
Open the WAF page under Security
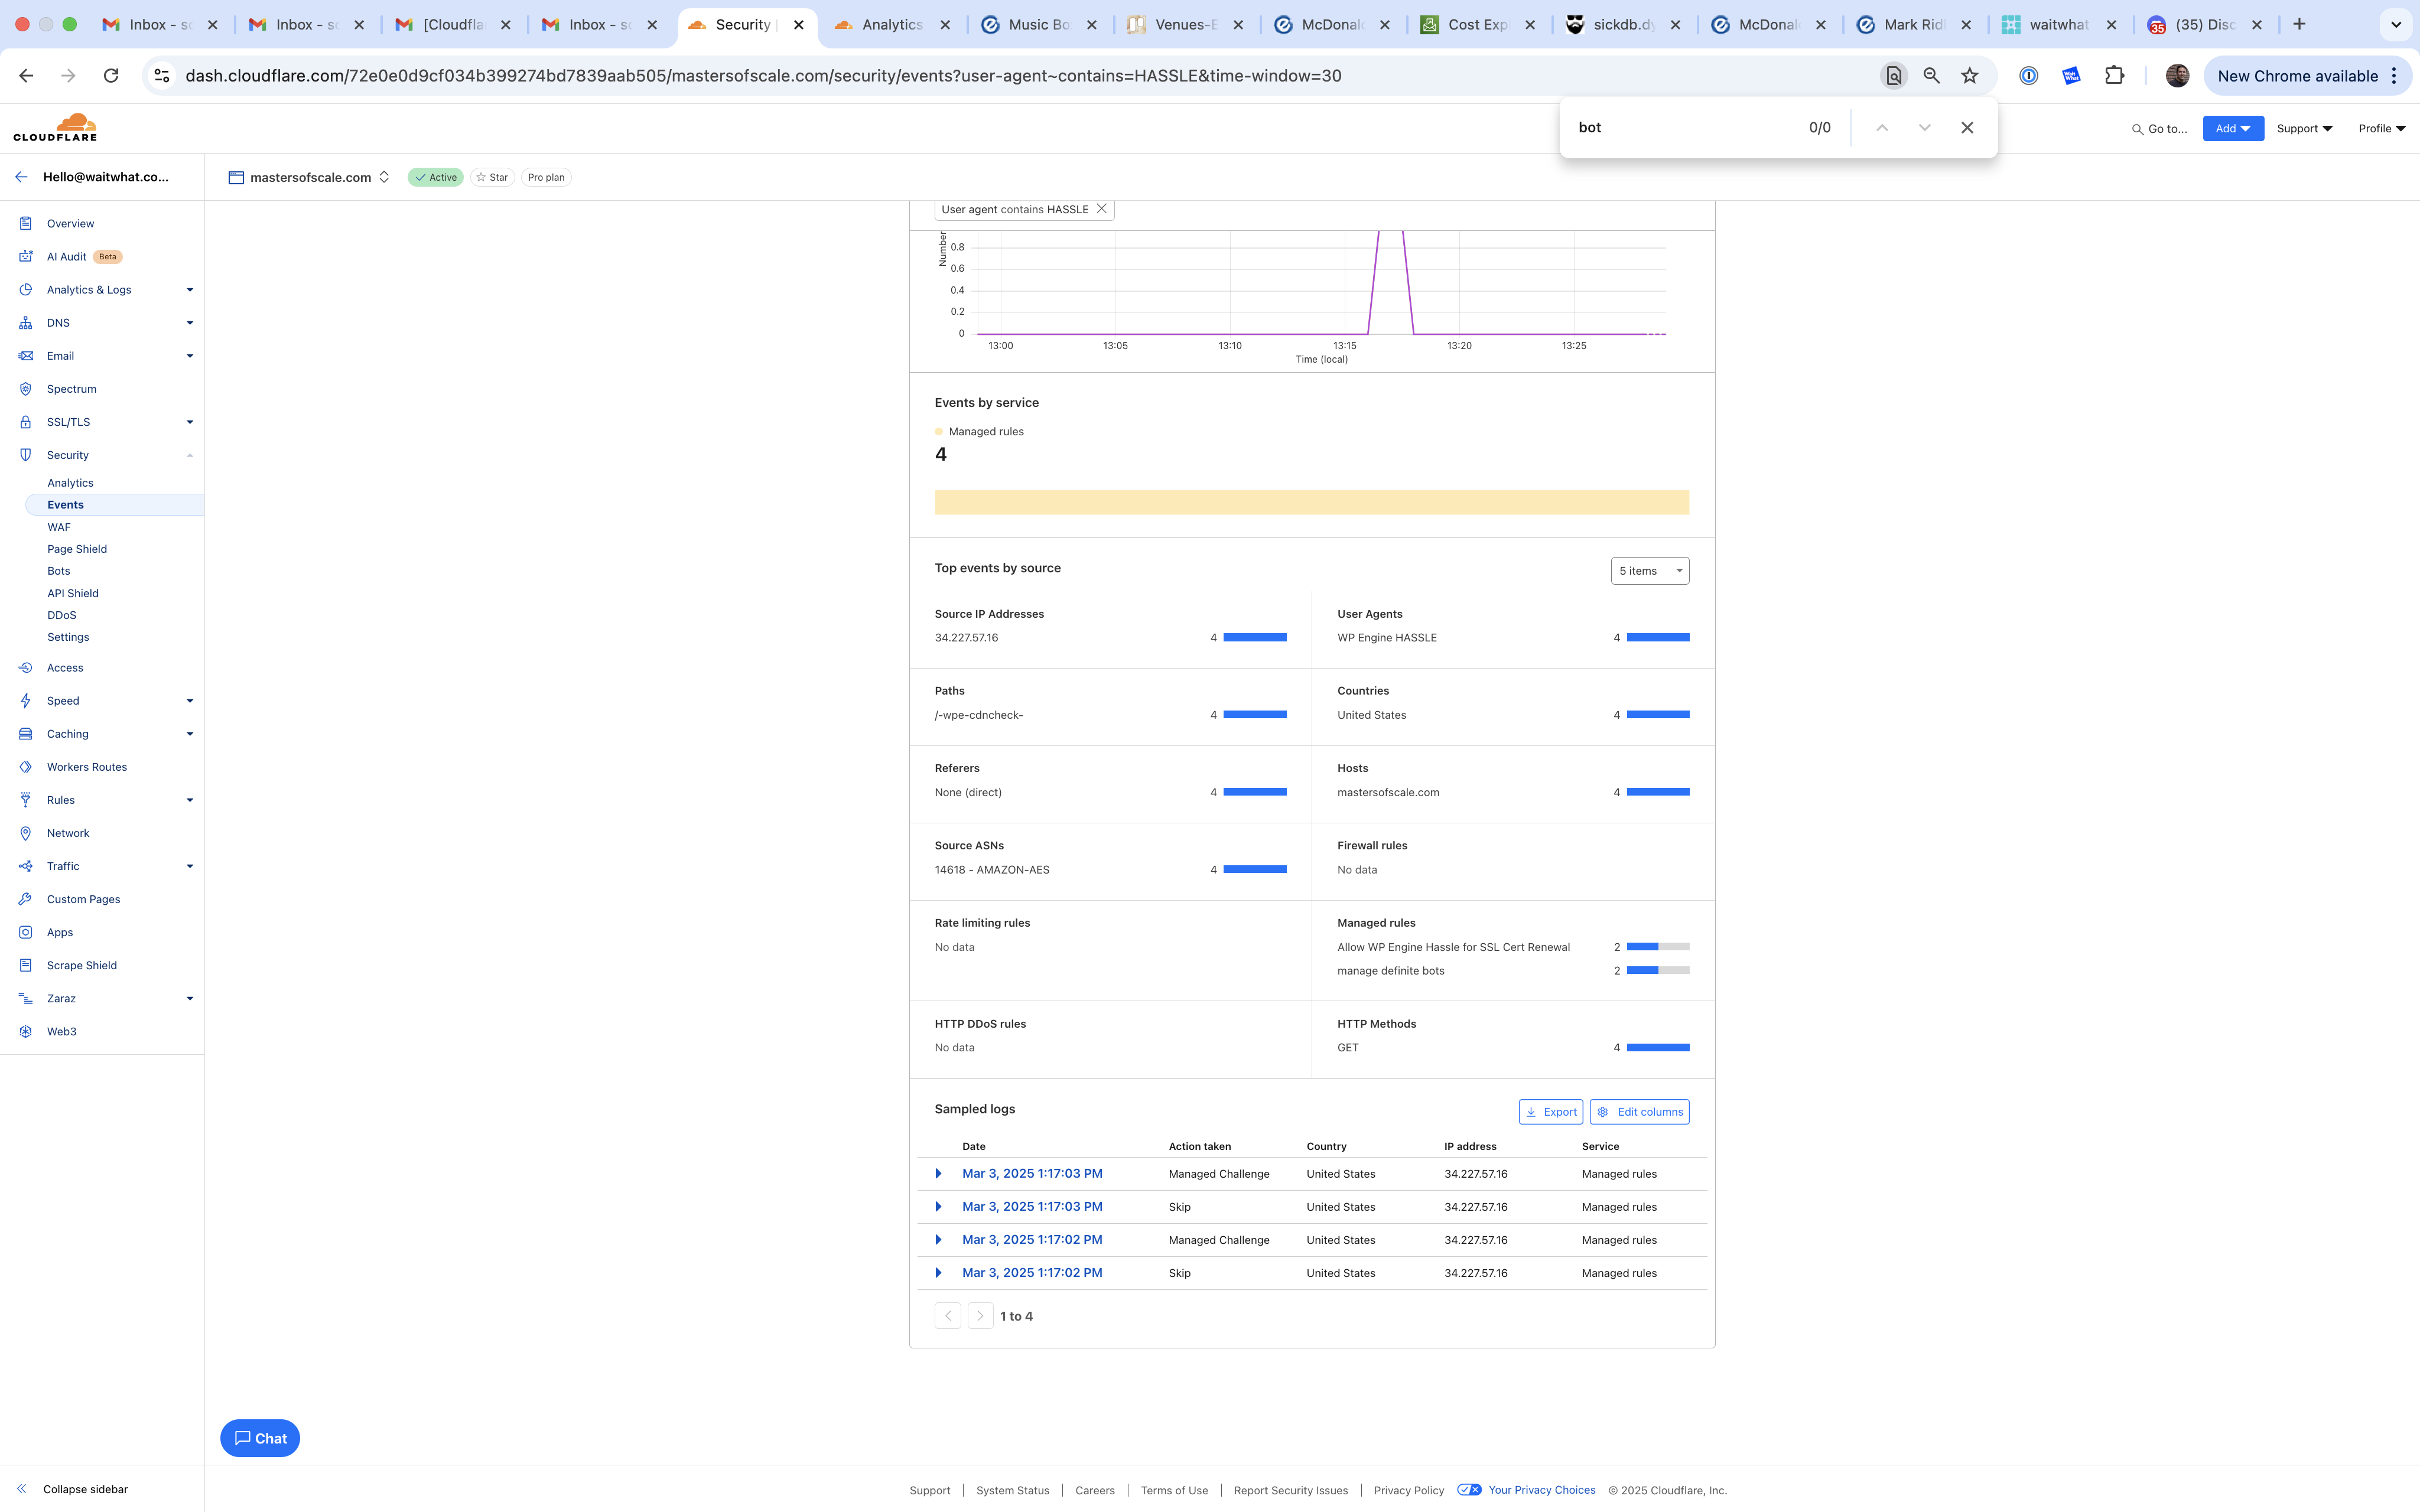[59, 527]
